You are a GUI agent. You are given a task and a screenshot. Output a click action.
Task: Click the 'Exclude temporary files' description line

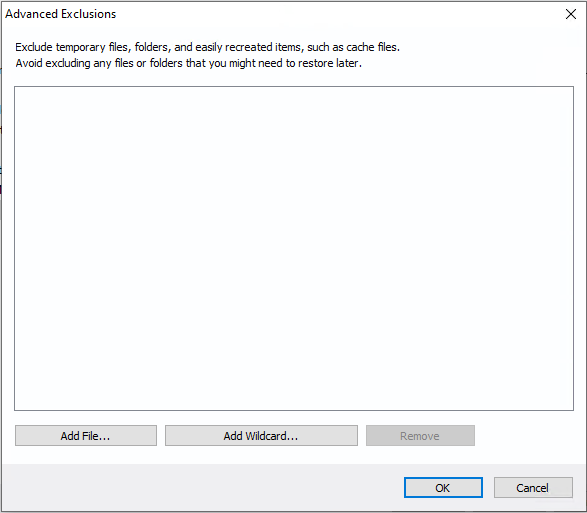click(207, 47)
